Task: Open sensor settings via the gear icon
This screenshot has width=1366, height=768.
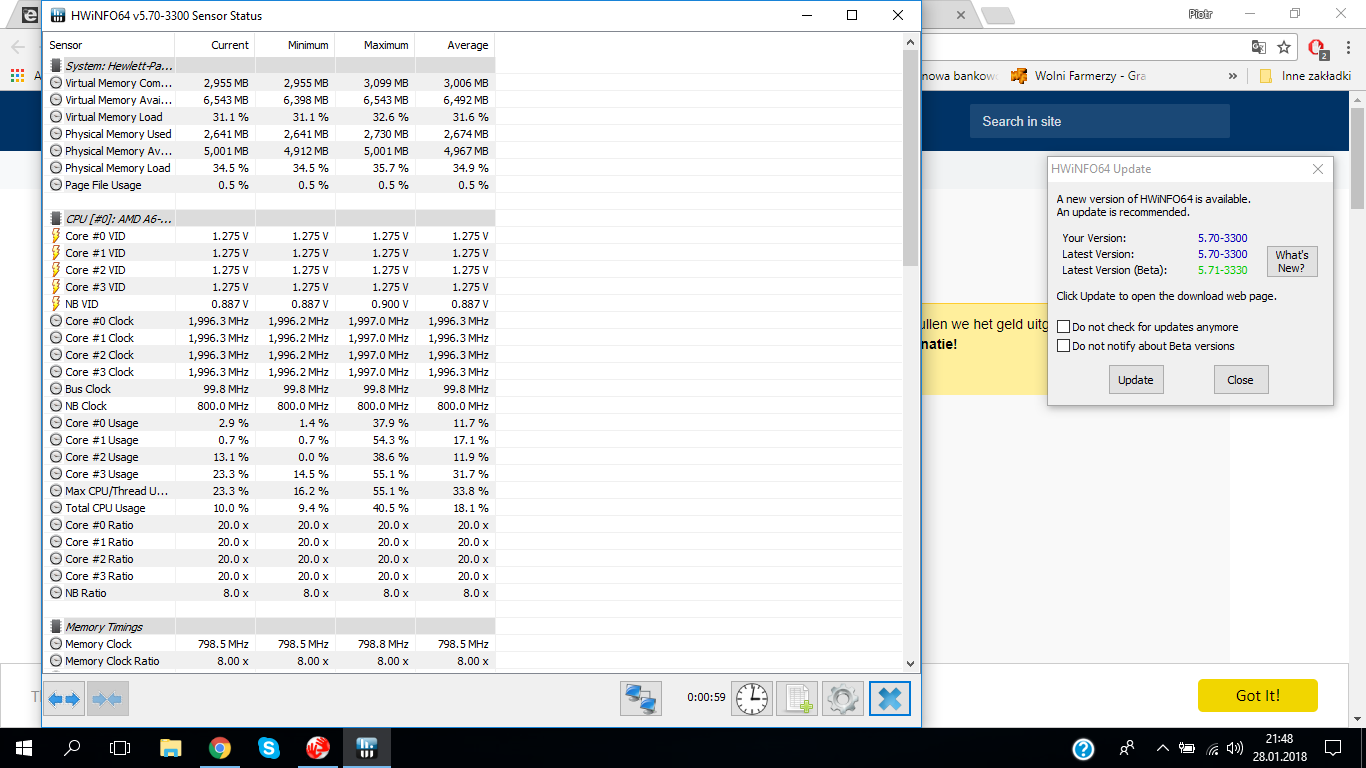Action: click(x=843, y=699)
